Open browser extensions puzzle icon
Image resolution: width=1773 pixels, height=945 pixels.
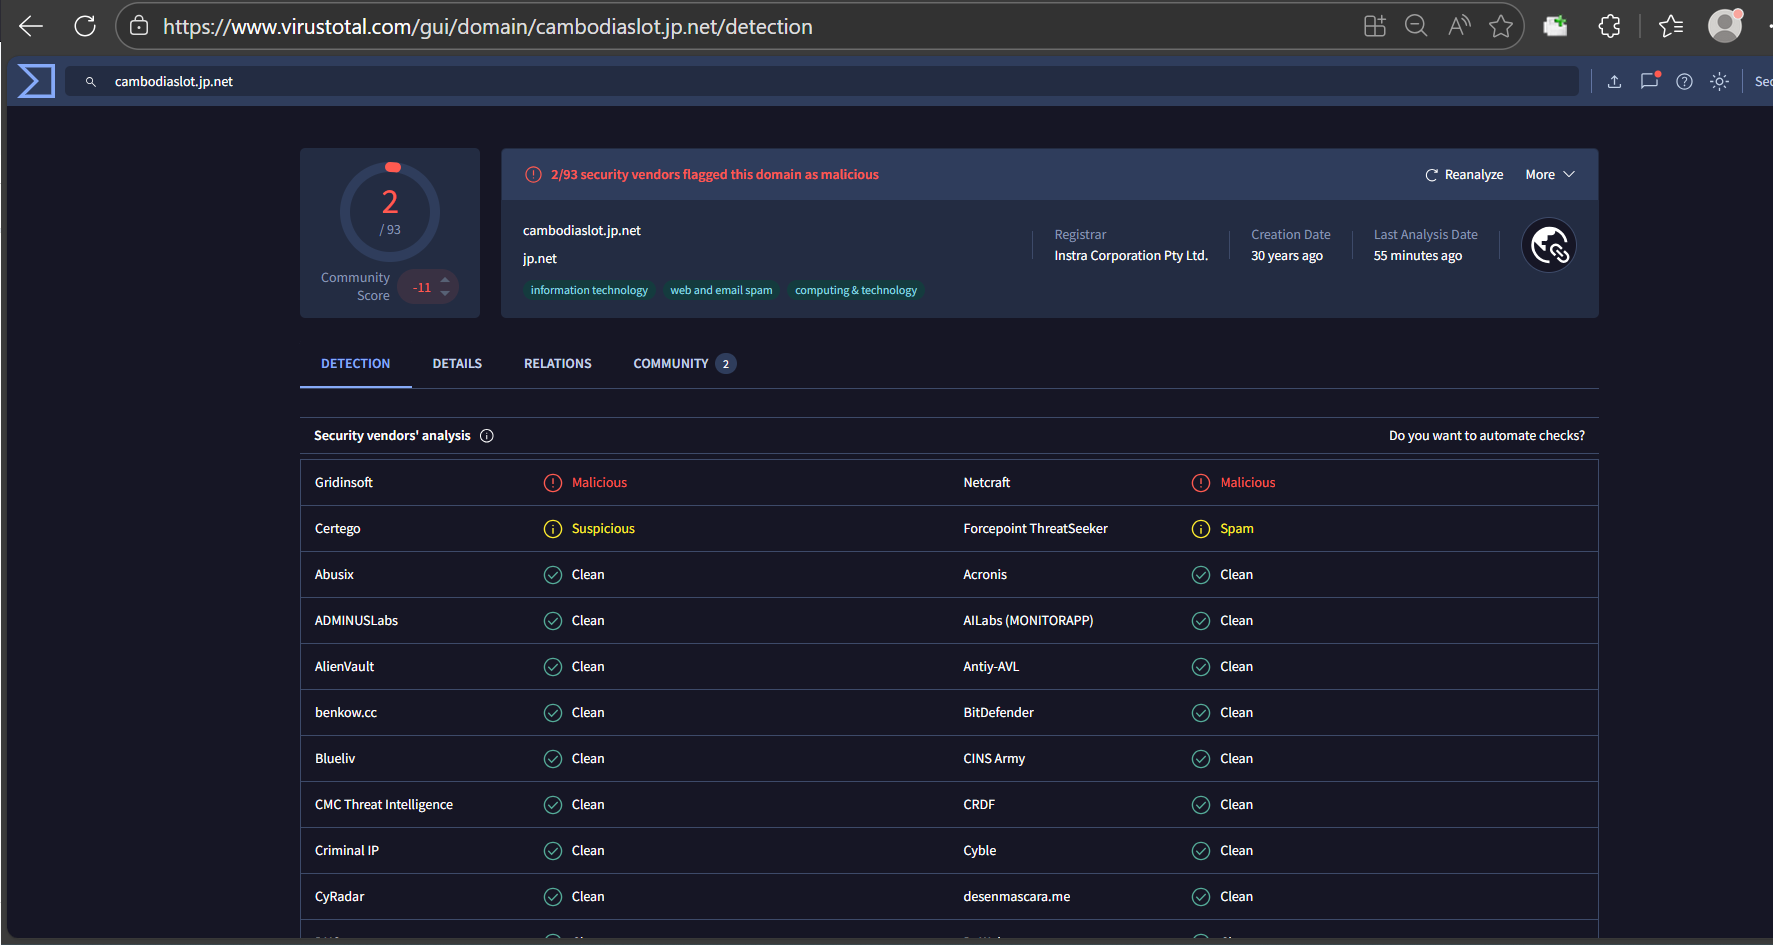pos(1609,26)
